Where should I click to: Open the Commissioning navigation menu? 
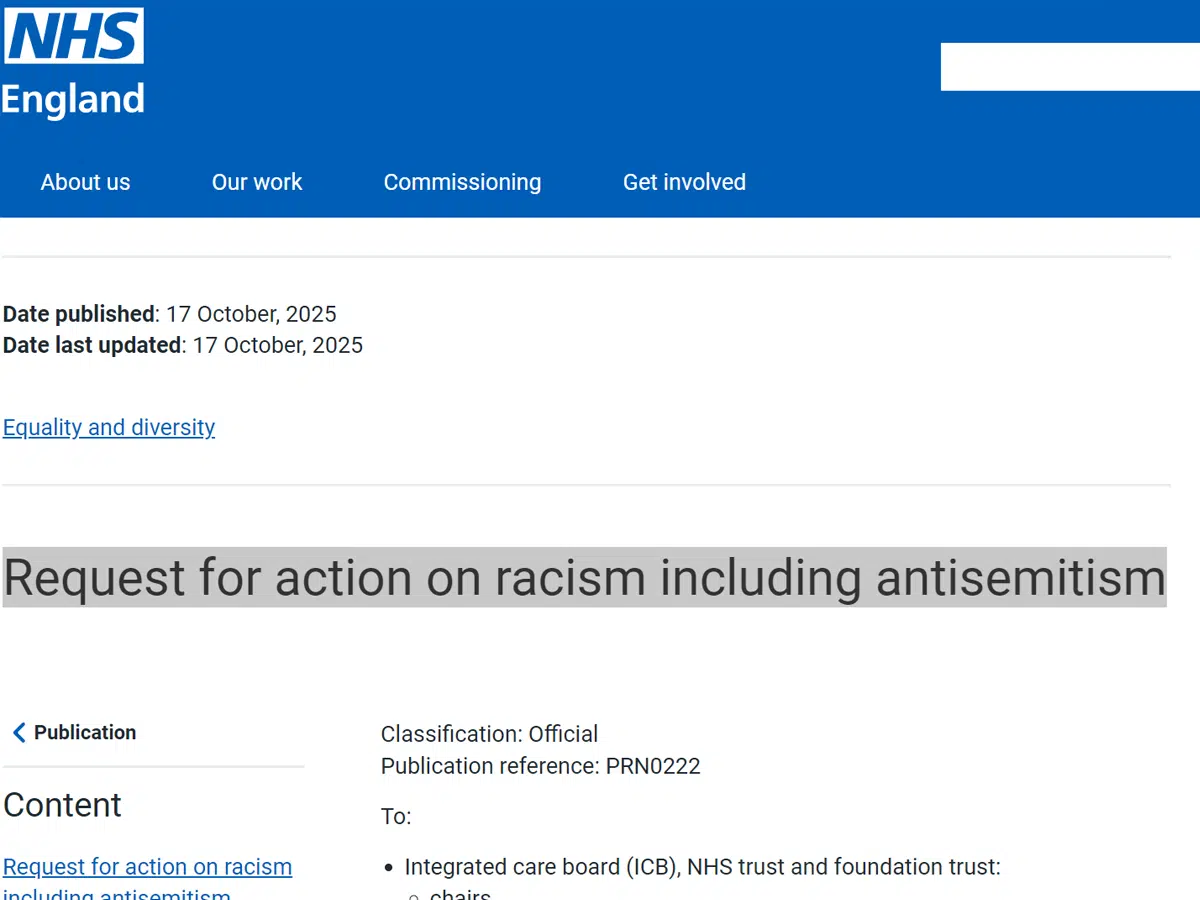tap(462, 182)
